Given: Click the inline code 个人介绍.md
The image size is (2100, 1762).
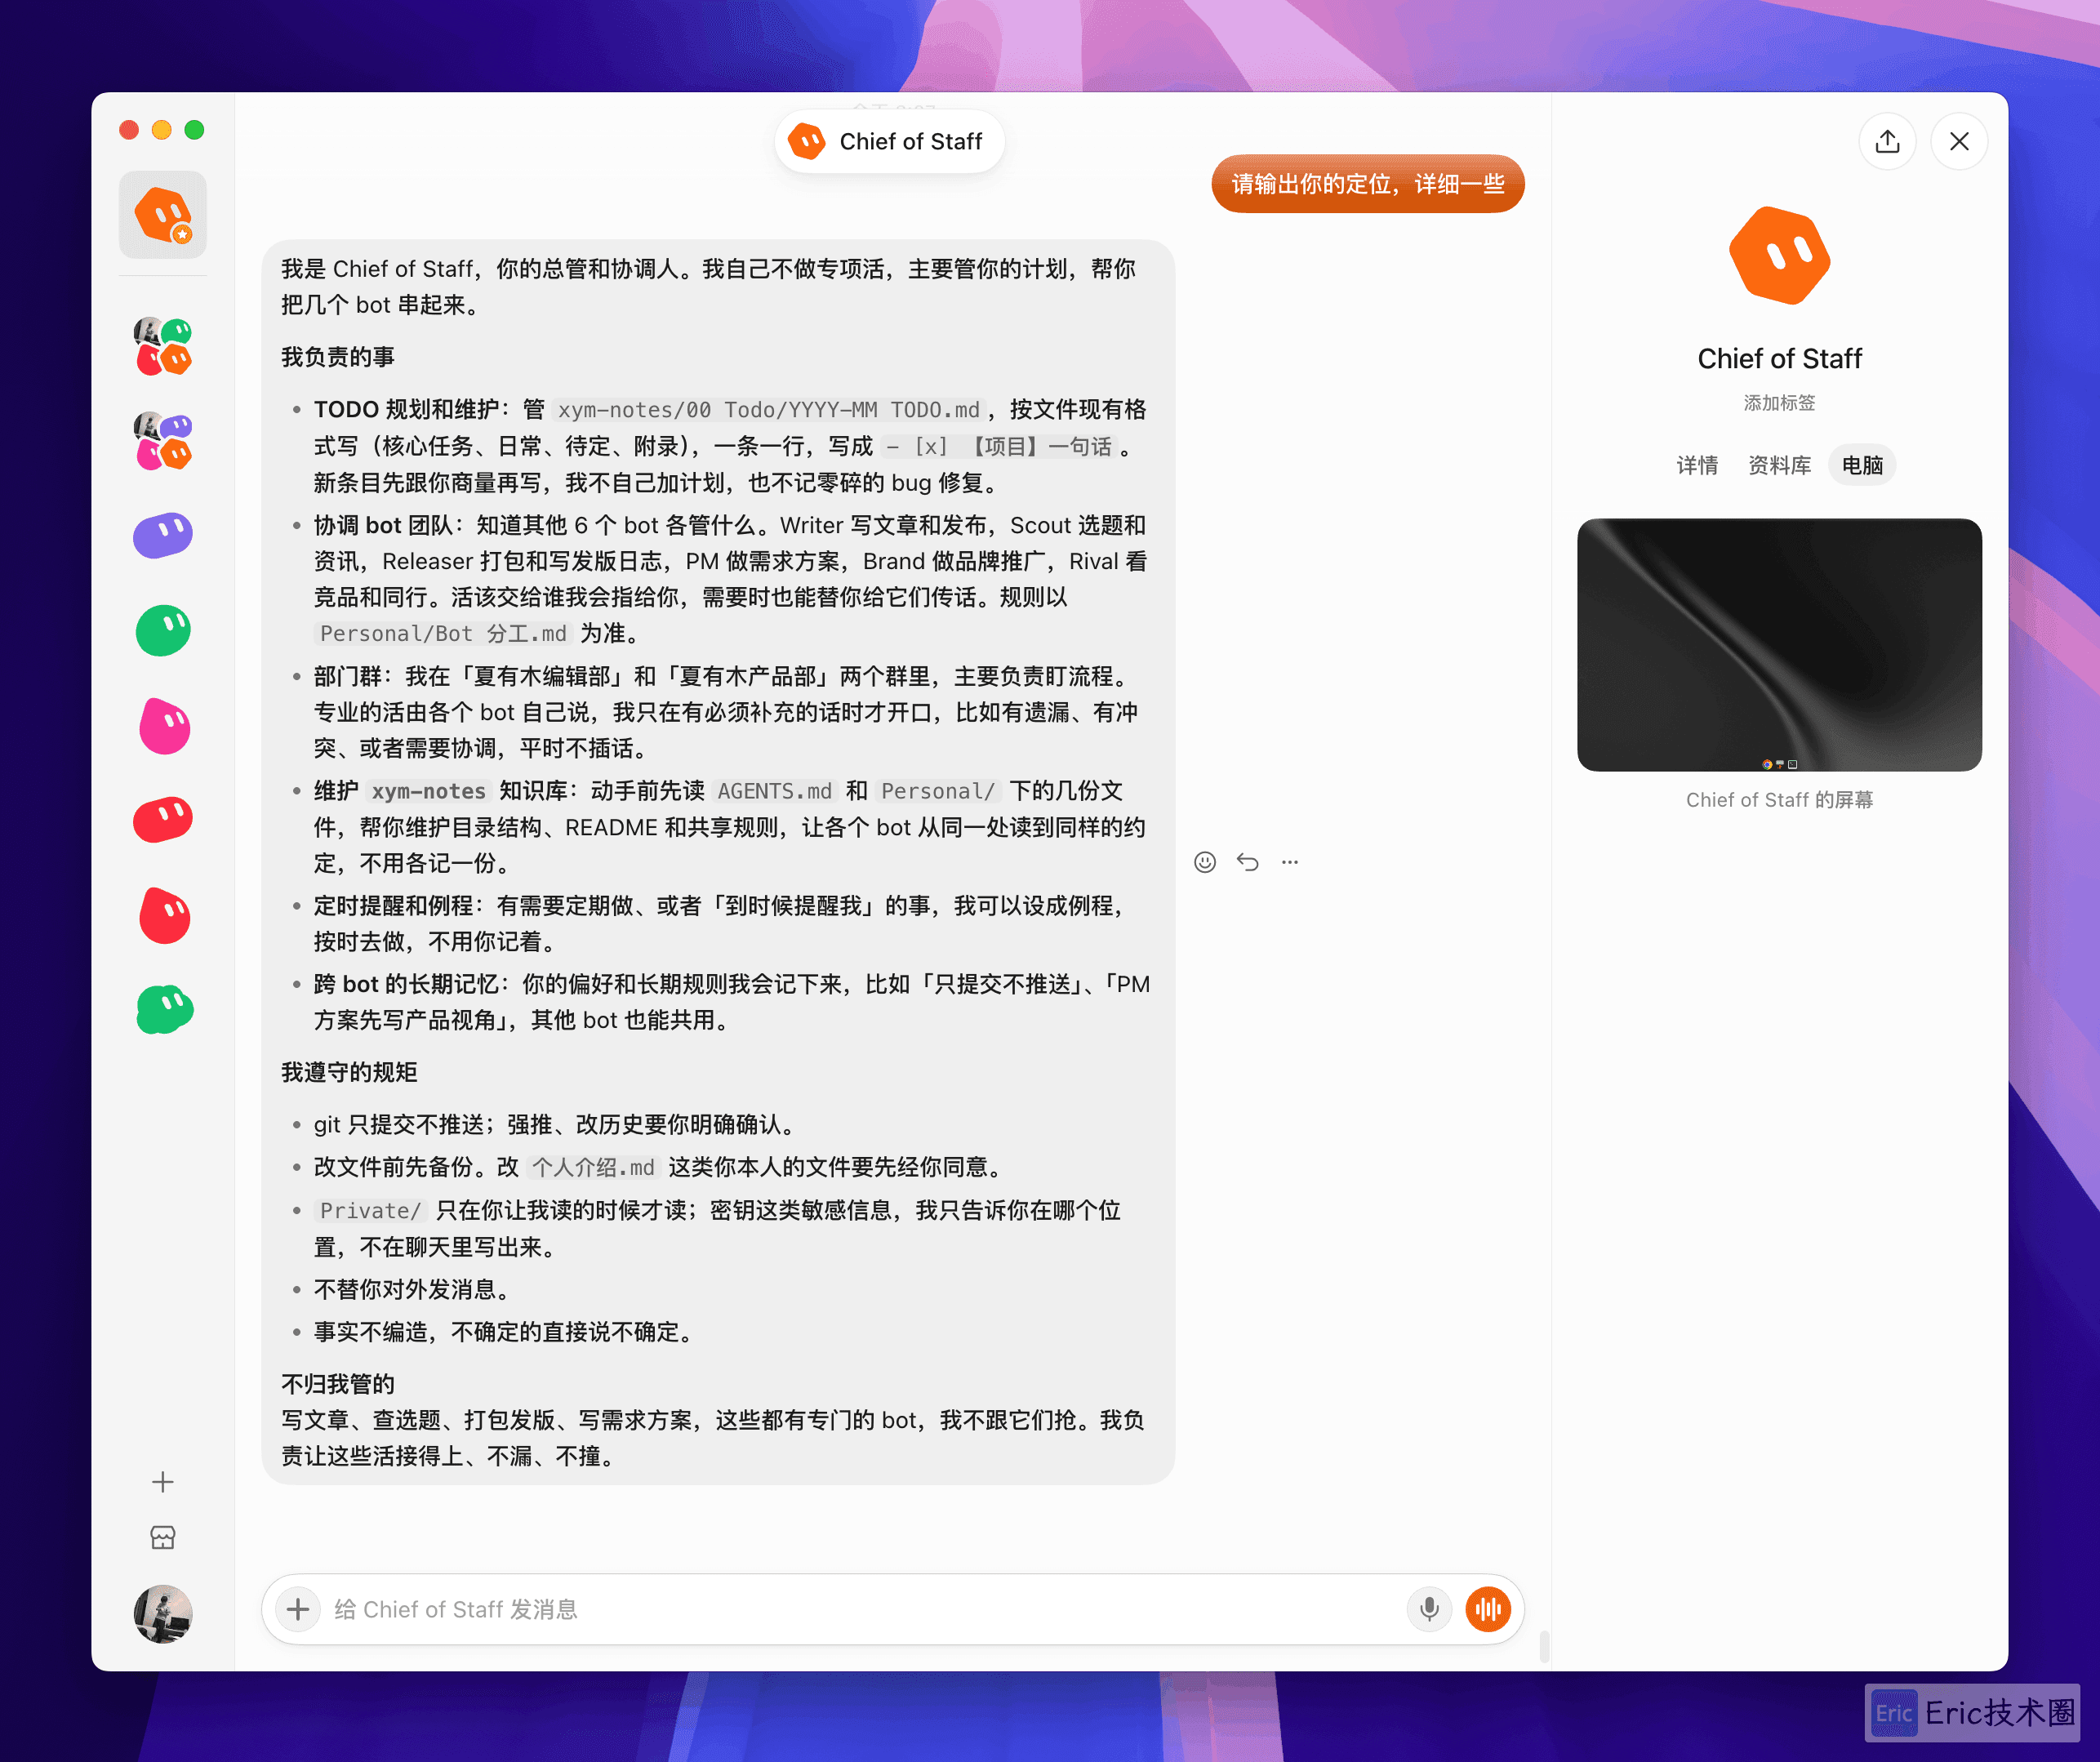Looking at the screenshot, I should [x=593, y=1167].
